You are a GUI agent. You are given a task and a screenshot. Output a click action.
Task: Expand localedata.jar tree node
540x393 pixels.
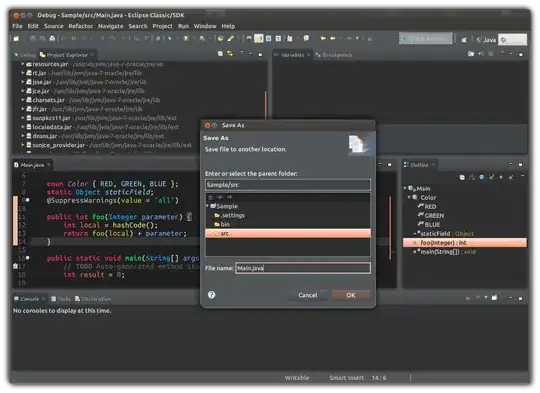click(23, 127)
